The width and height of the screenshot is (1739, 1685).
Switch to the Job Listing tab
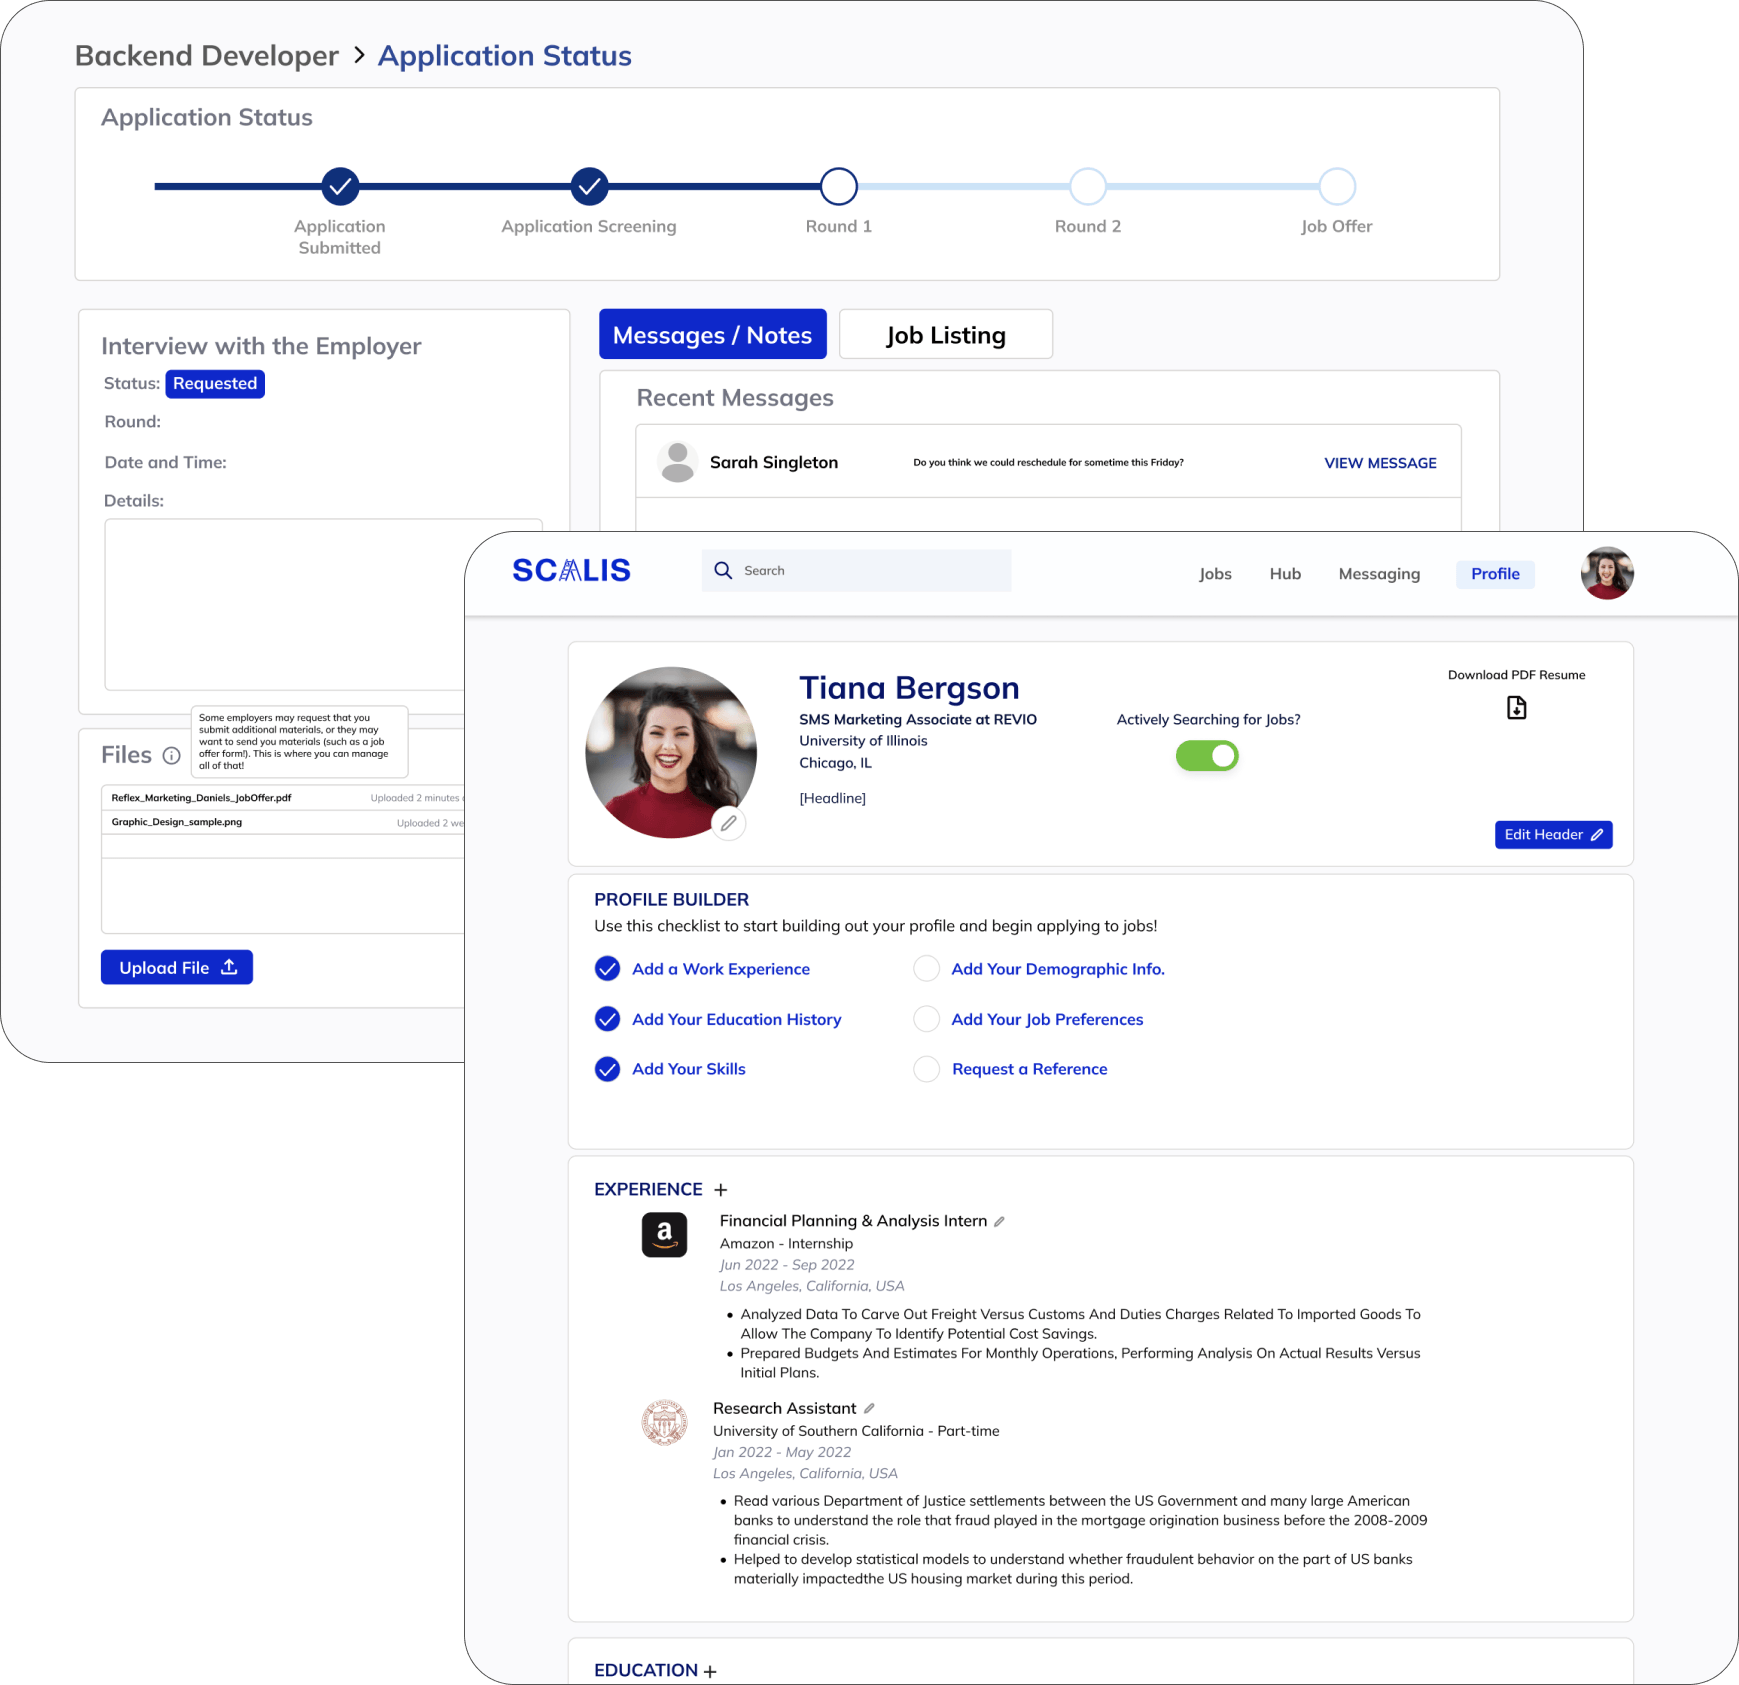coord(945,334)
